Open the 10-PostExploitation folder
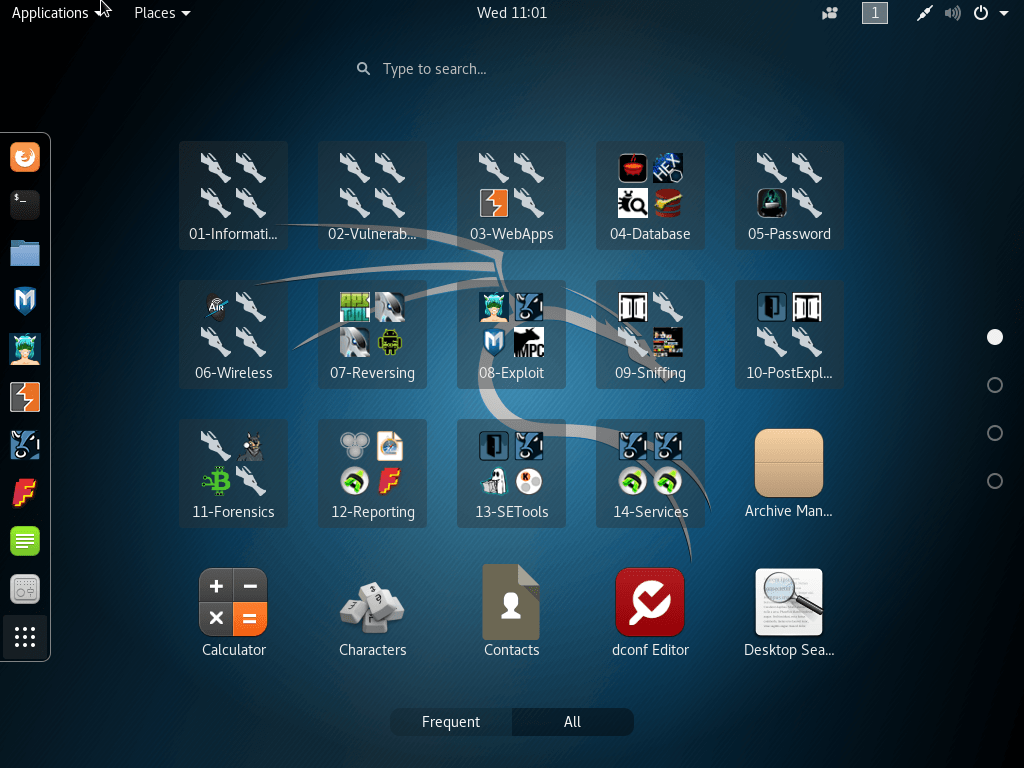Image resolution: width=1024 pixels, height=768 pixels. [x=789, y=334]
